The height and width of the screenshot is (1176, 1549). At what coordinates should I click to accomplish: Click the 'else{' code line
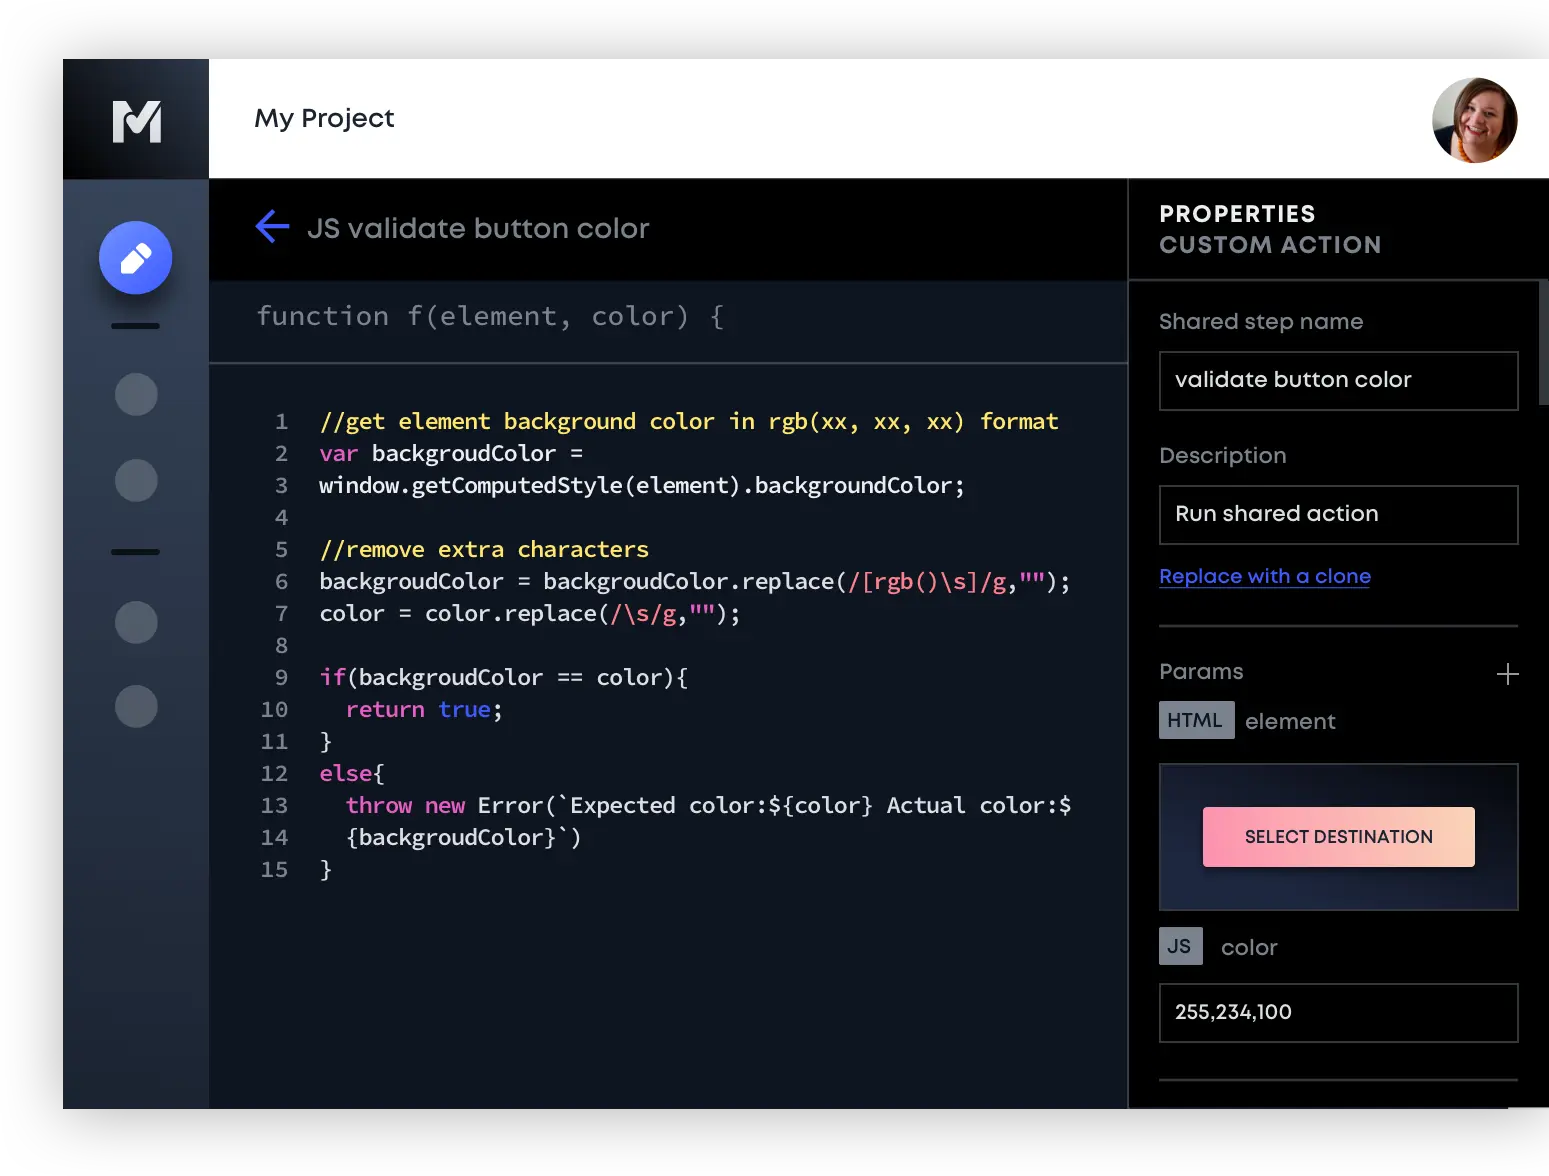point(352,773)
